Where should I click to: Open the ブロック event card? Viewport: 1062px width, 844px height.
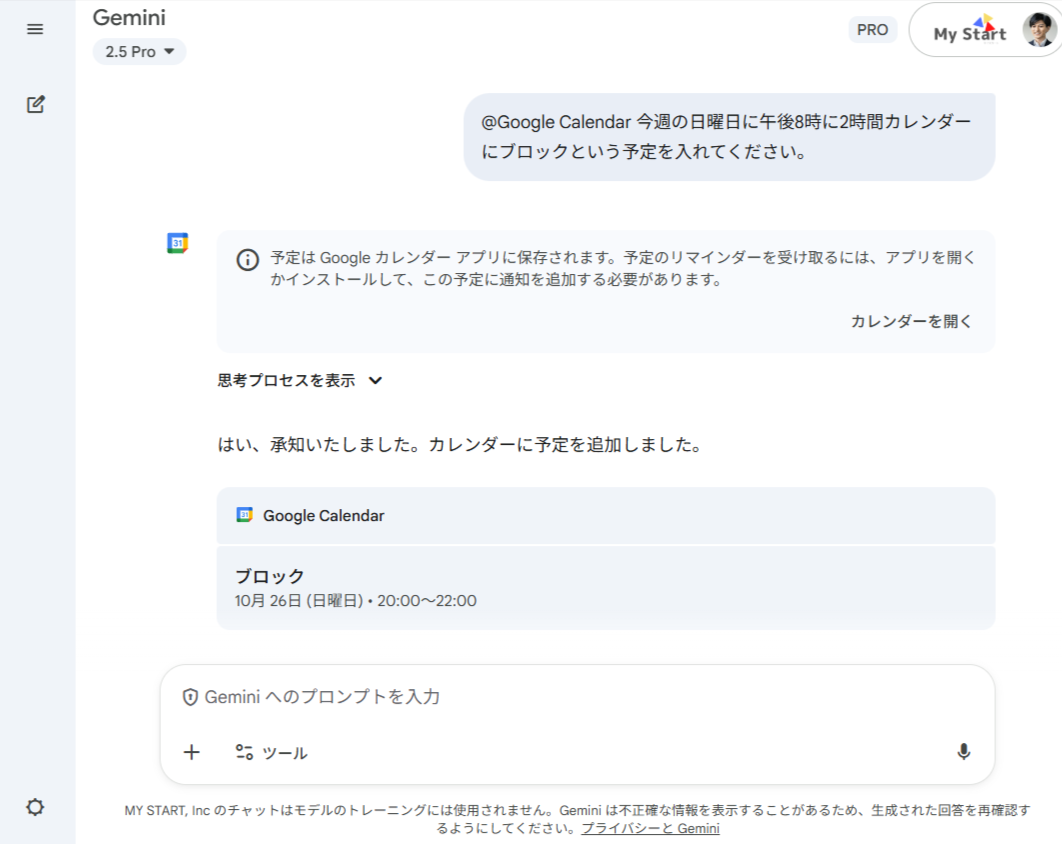605,588
